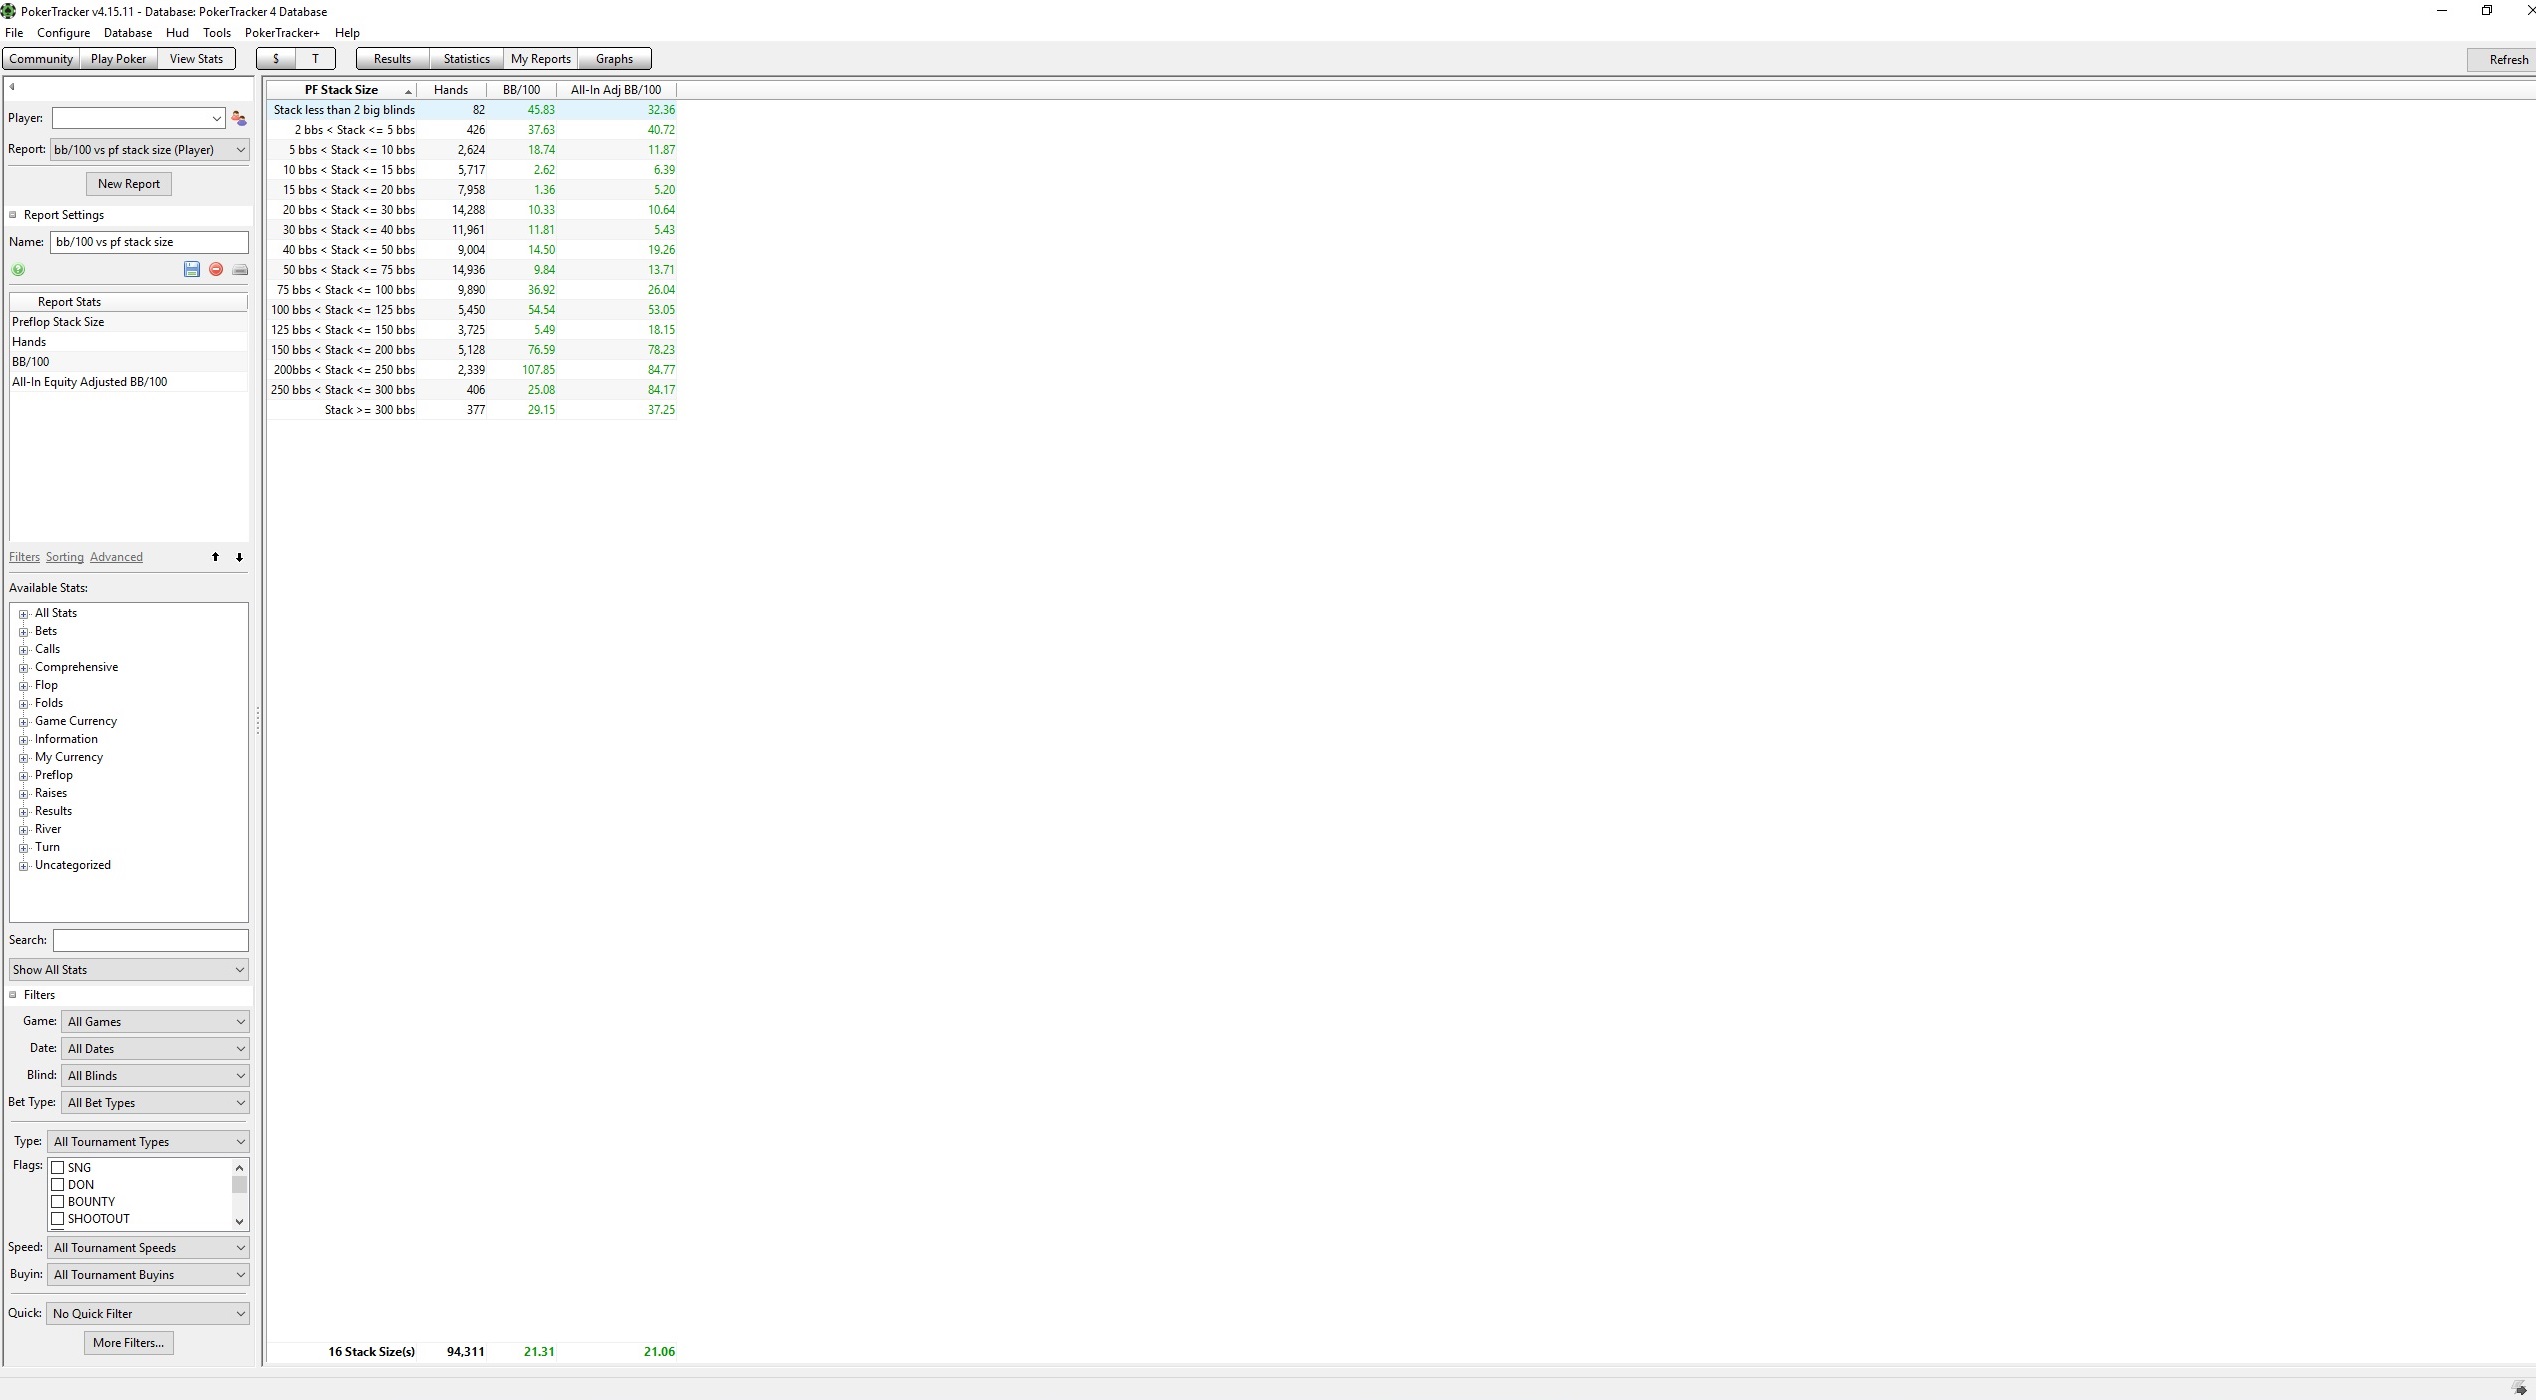
Task: Move the stat up with the up arrow
Action: click(x=215, y=557)
